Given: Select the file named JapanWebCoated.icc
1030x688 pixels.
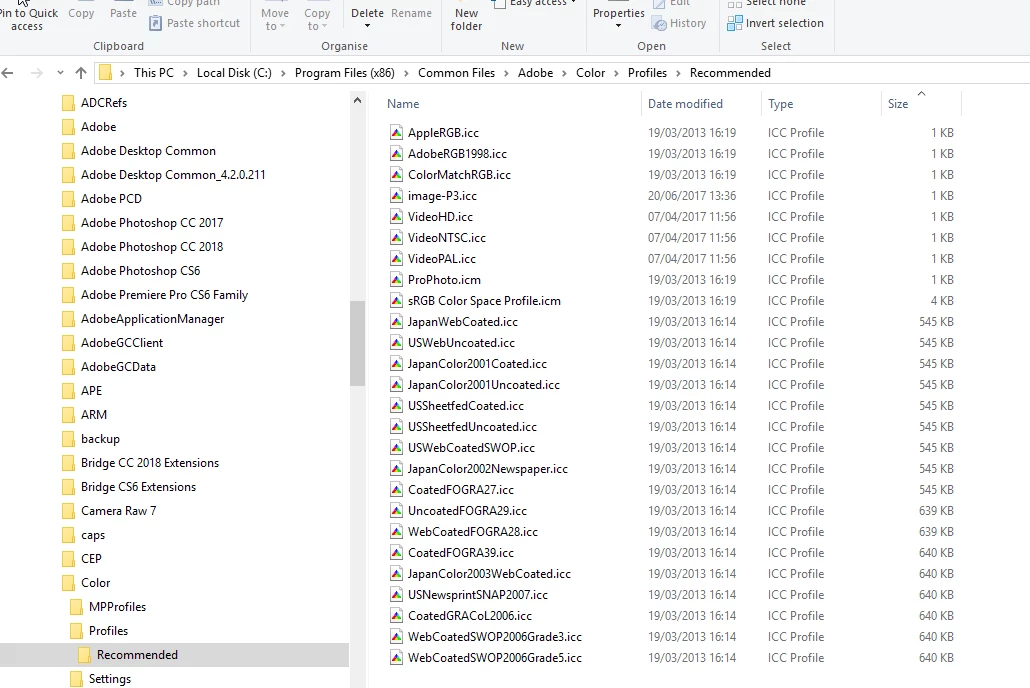Looking at the screenshot, I should 462,322.
